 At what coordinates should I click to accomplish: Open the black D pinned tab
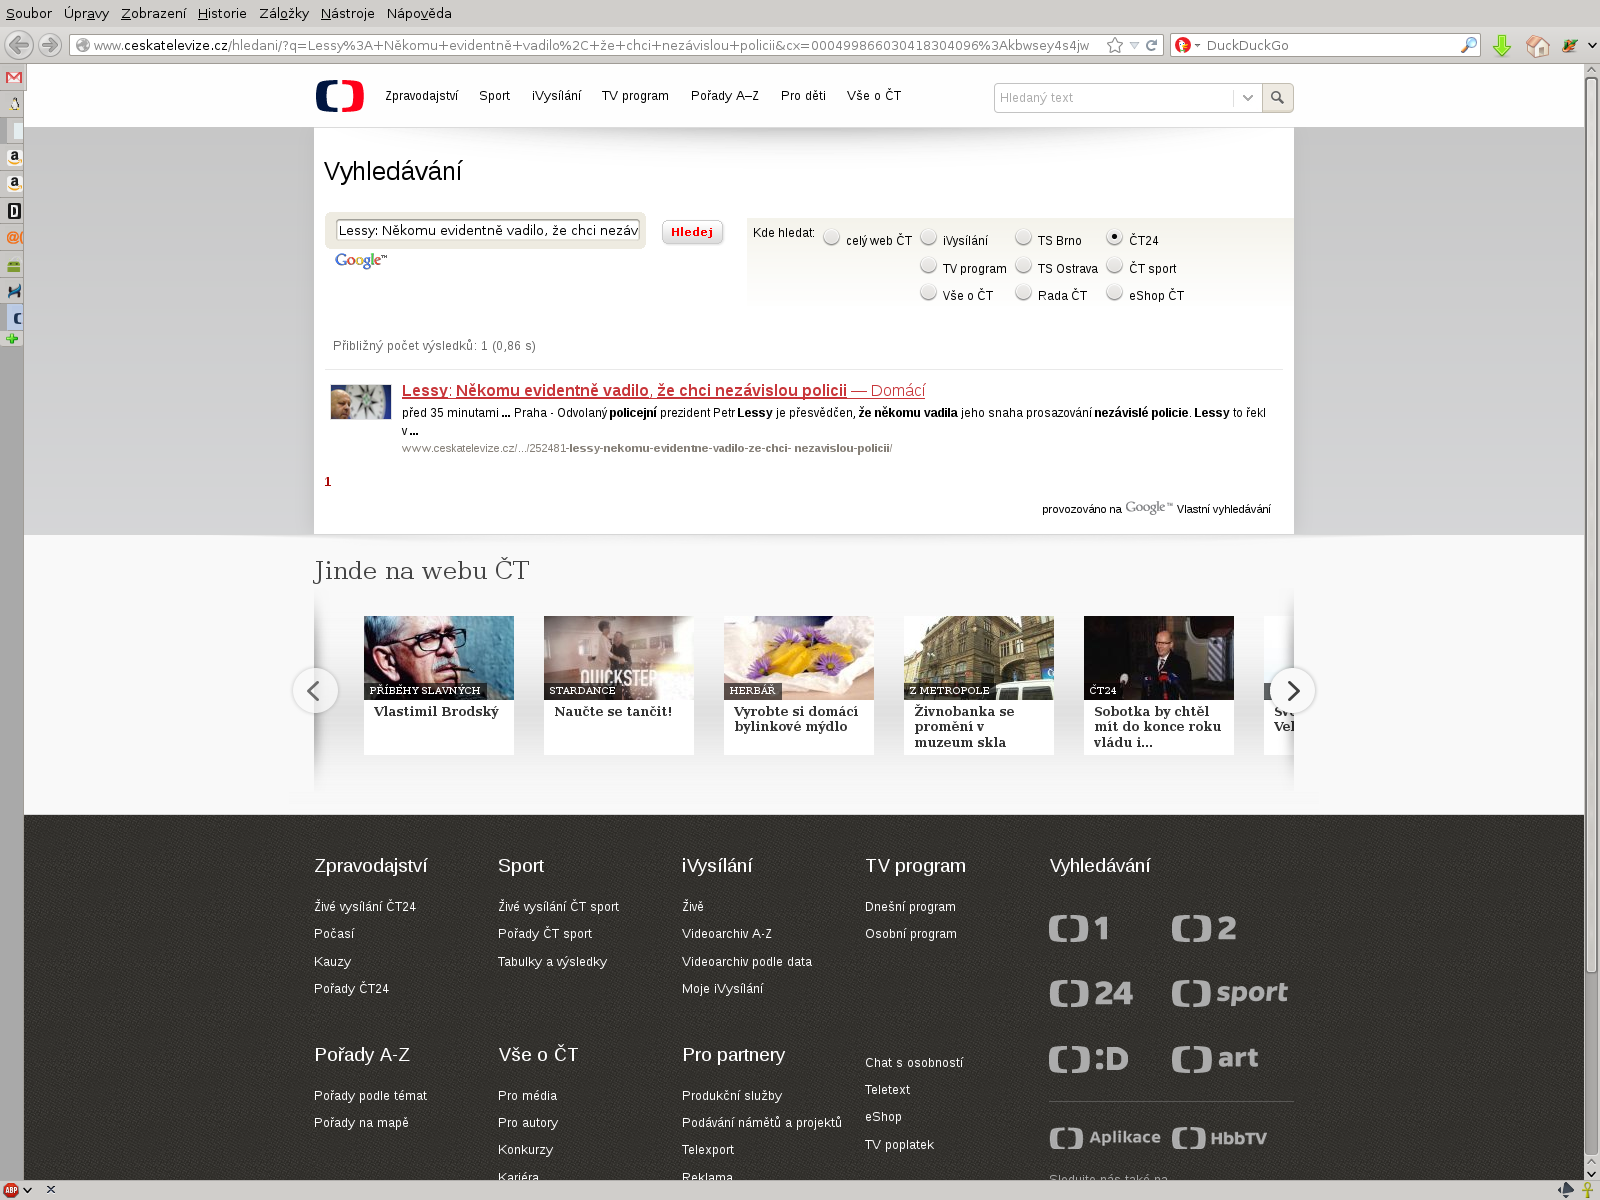[14, 211]
